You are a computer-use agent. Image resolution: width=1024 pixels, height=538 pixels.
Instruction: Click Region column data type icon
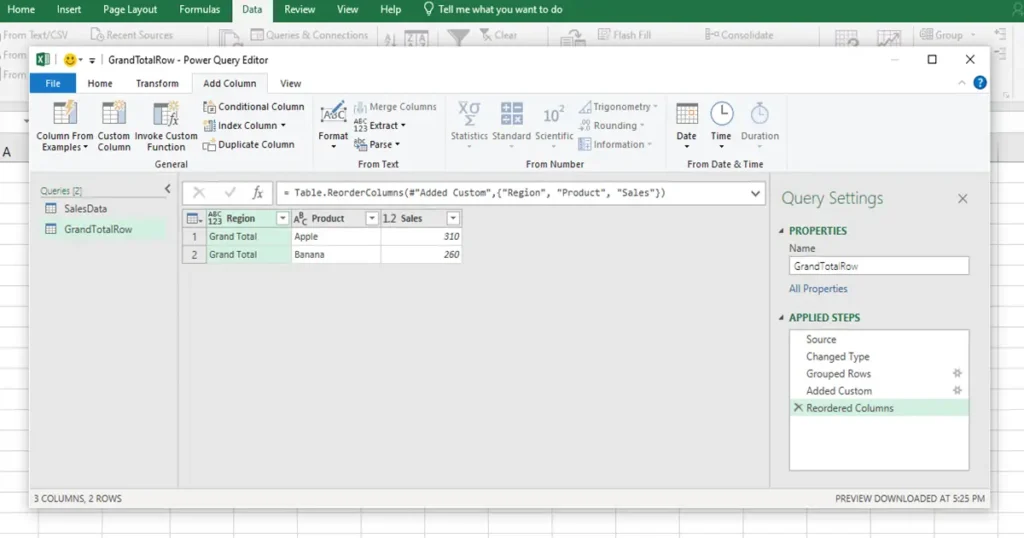click(x=215, y=218)
